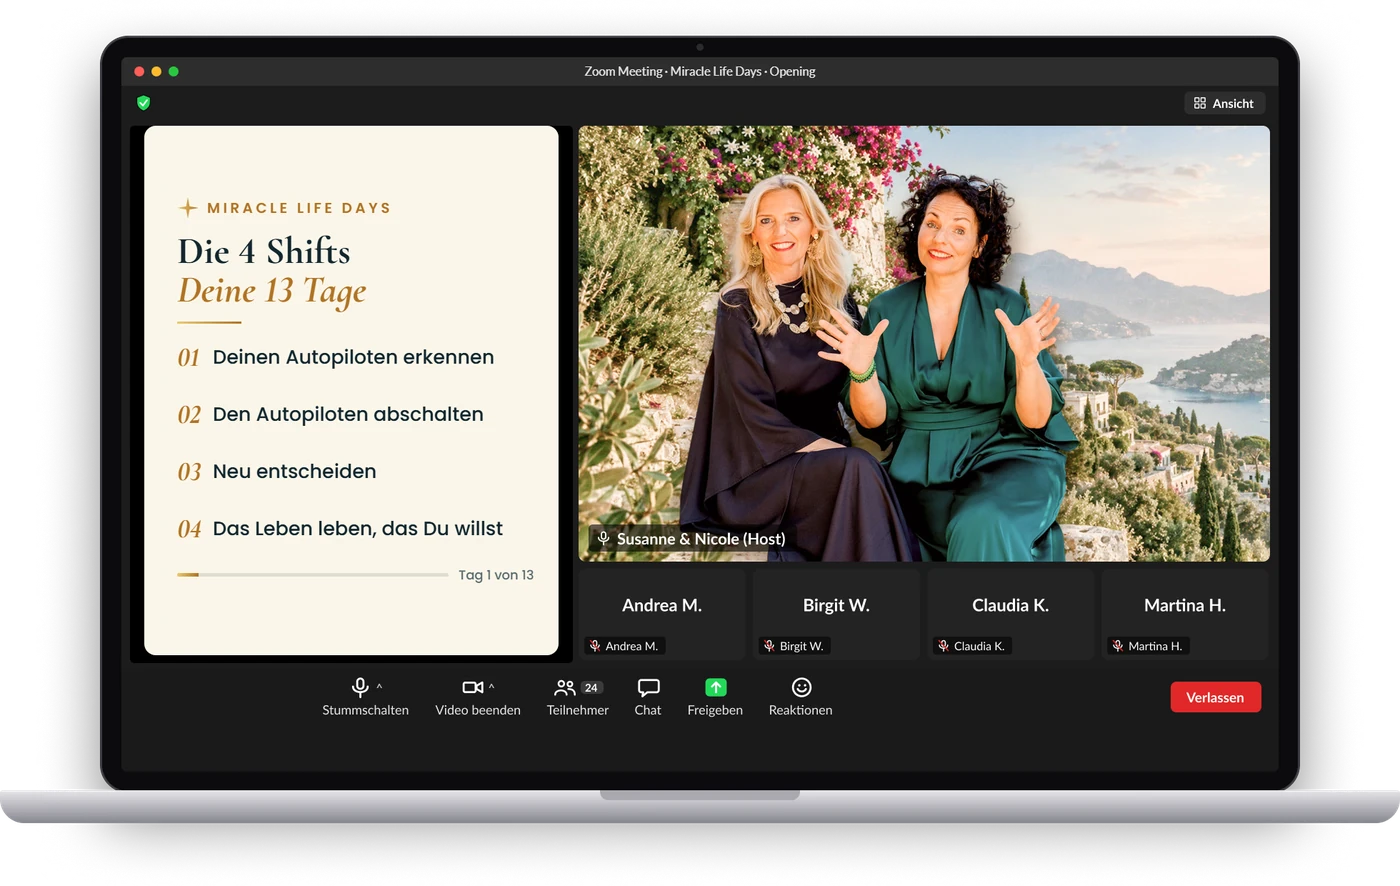The height and width of the screenshot is (886, 1400).
Task: Click slide item 'Deinen Autopiloten erkennen'
Action: pyautogui.click(x=353, y=357)
